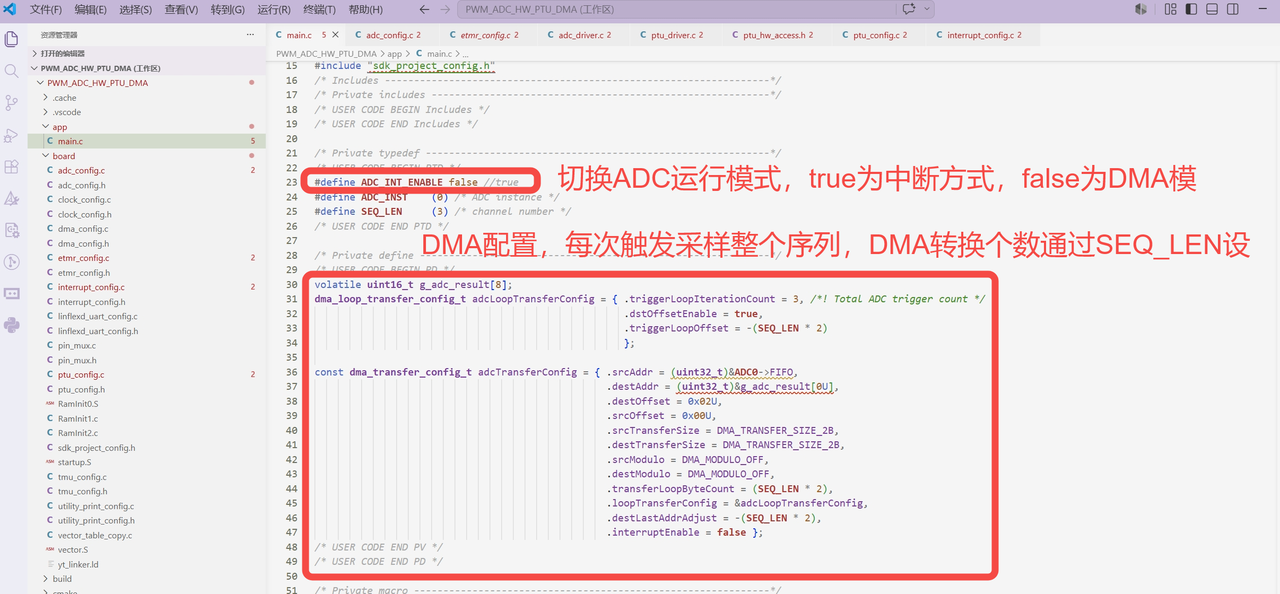Open 文件(F) menu
This screenshot has width=1280, height=594.
click(x=46, y=9)
